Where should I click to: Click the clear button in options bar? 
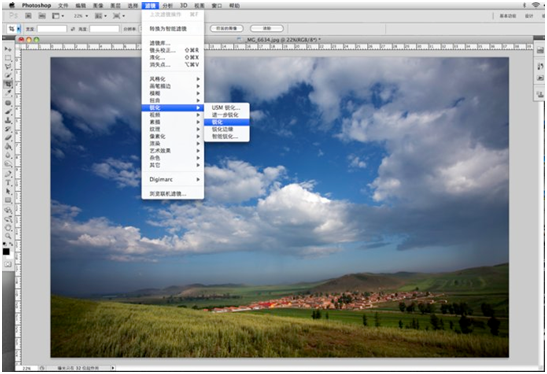[x=267, y=28]
